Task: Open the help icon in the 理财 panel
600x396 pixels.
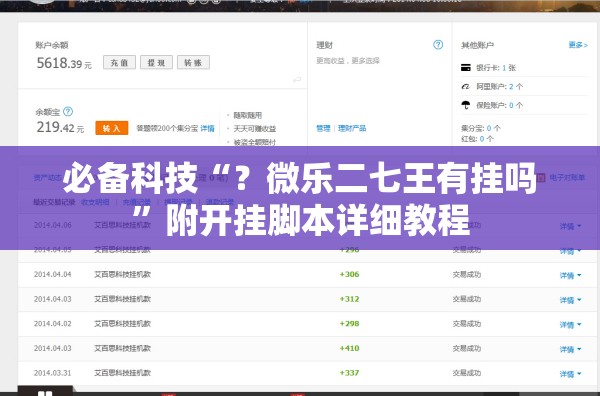Action: pos(438,45)
